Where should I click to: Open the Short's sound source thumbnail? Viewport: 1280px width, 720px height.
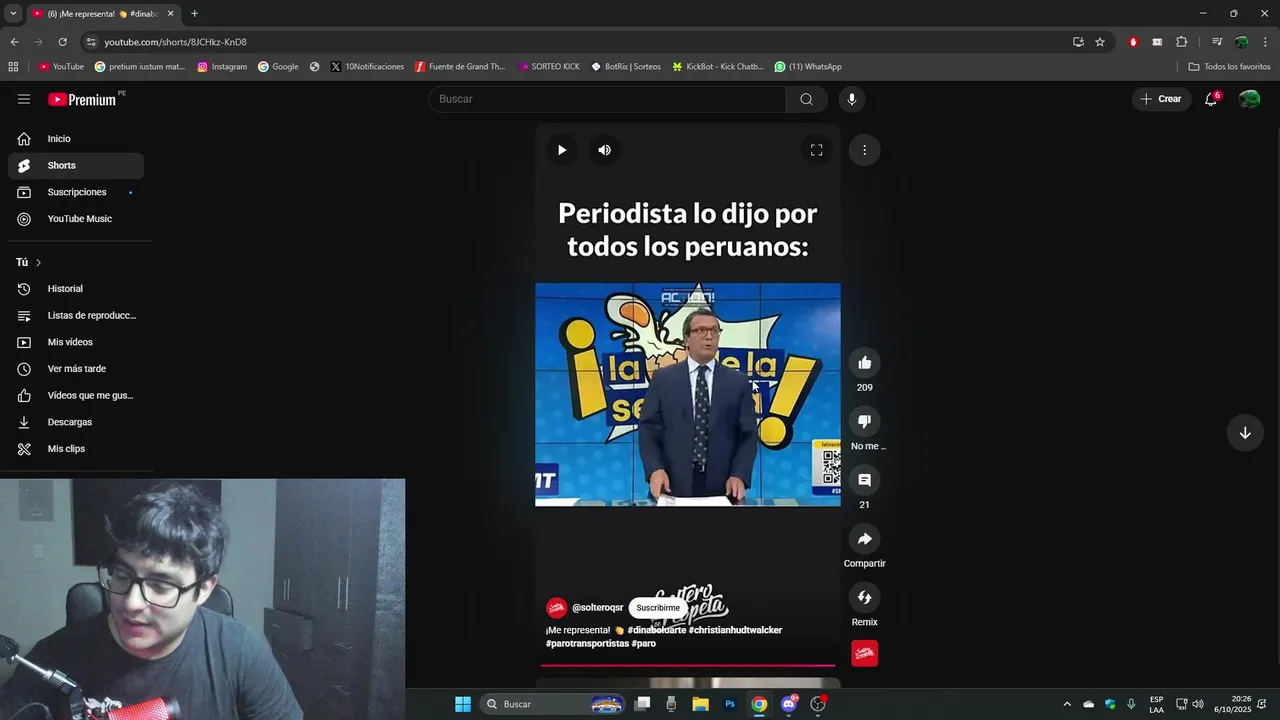pos(865,654)
